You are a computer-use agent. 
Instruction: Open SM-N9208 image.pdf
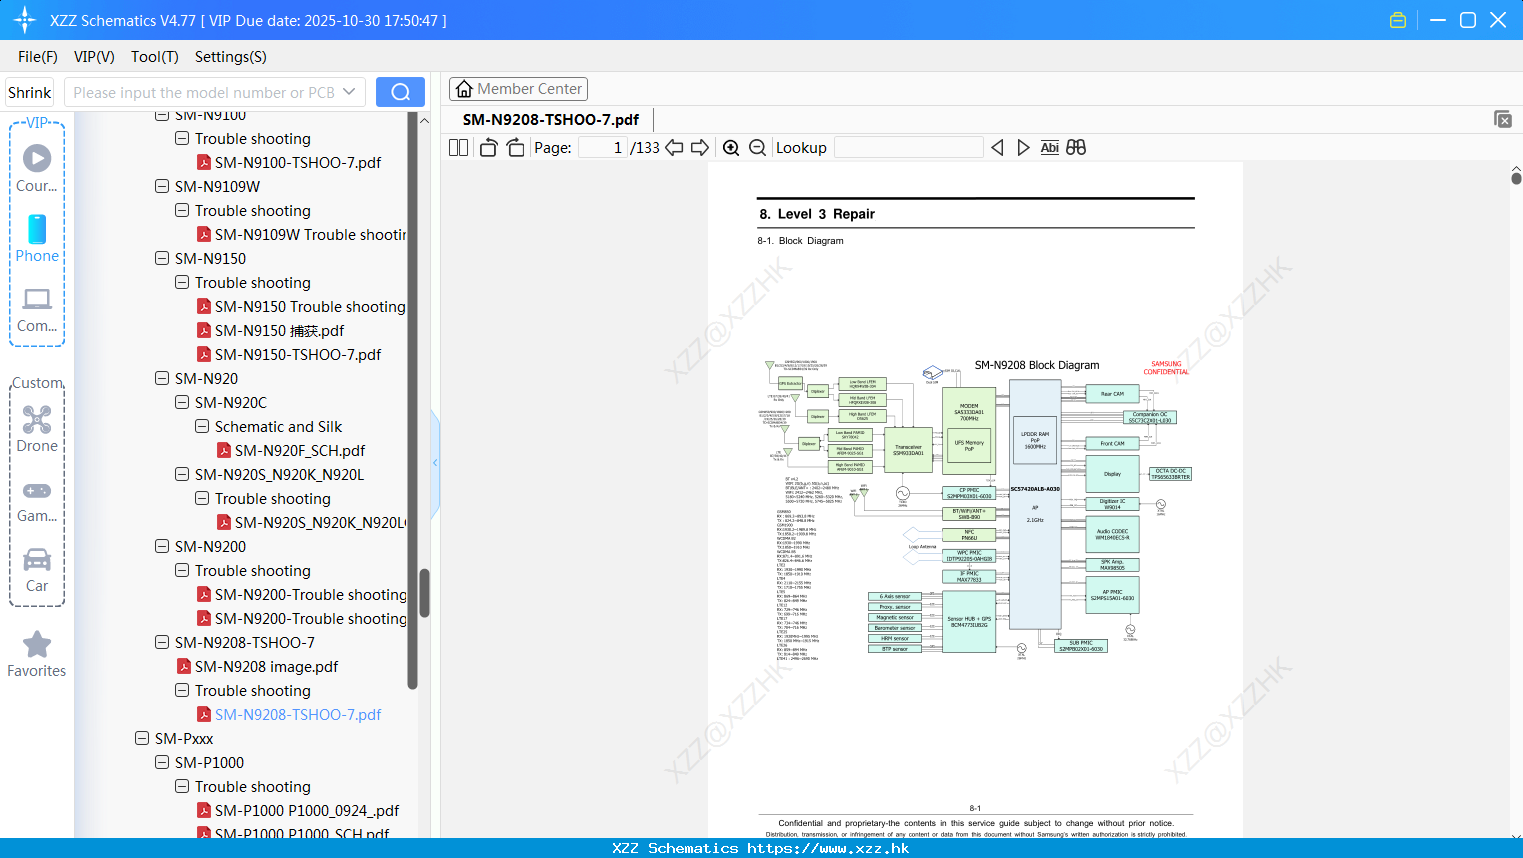click(266, 666)
